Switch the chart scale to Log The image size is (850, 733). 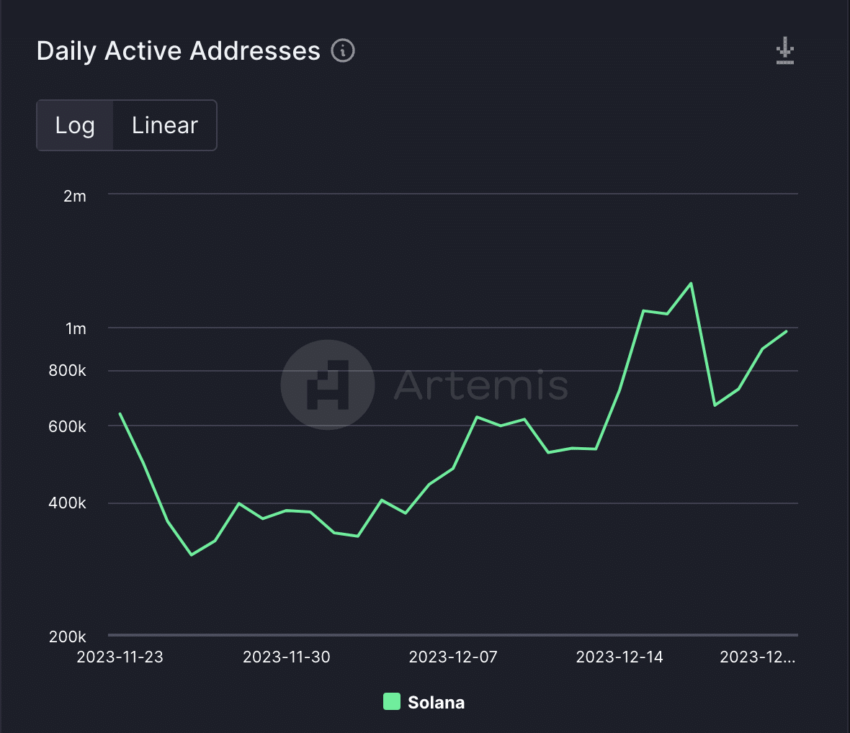75,125
